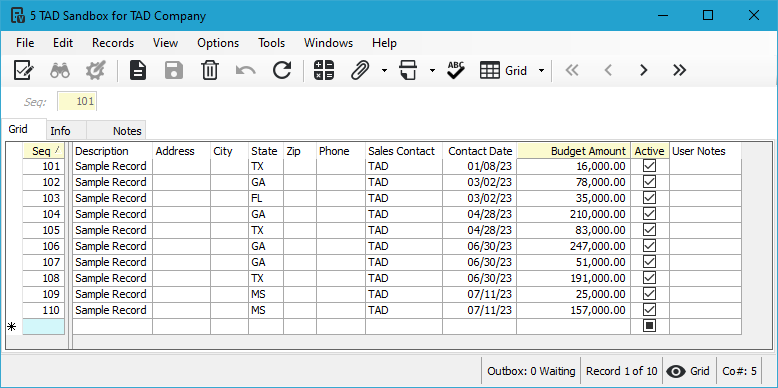Select the Grid tab
This screenshot has width=778, height=388.
(x=24, y=129)
